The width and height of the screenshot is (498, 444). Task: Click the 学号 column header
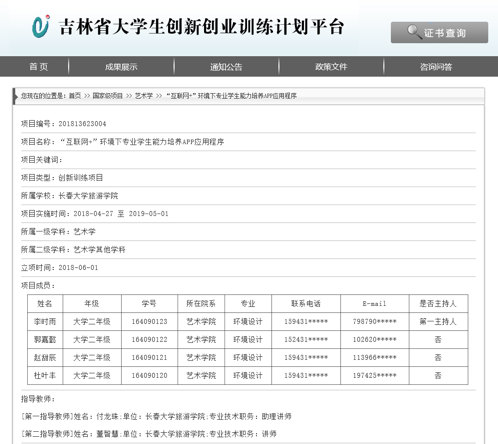pyautogui.click(x=149, y=303)
